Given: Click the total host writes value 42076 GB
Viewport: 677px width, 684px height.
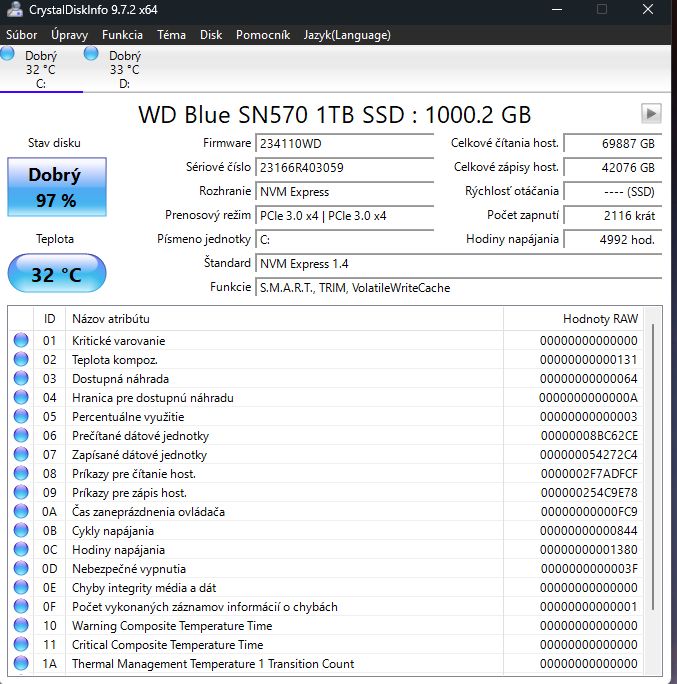Looking at the screenshot, I should click(x=612, y=168).
